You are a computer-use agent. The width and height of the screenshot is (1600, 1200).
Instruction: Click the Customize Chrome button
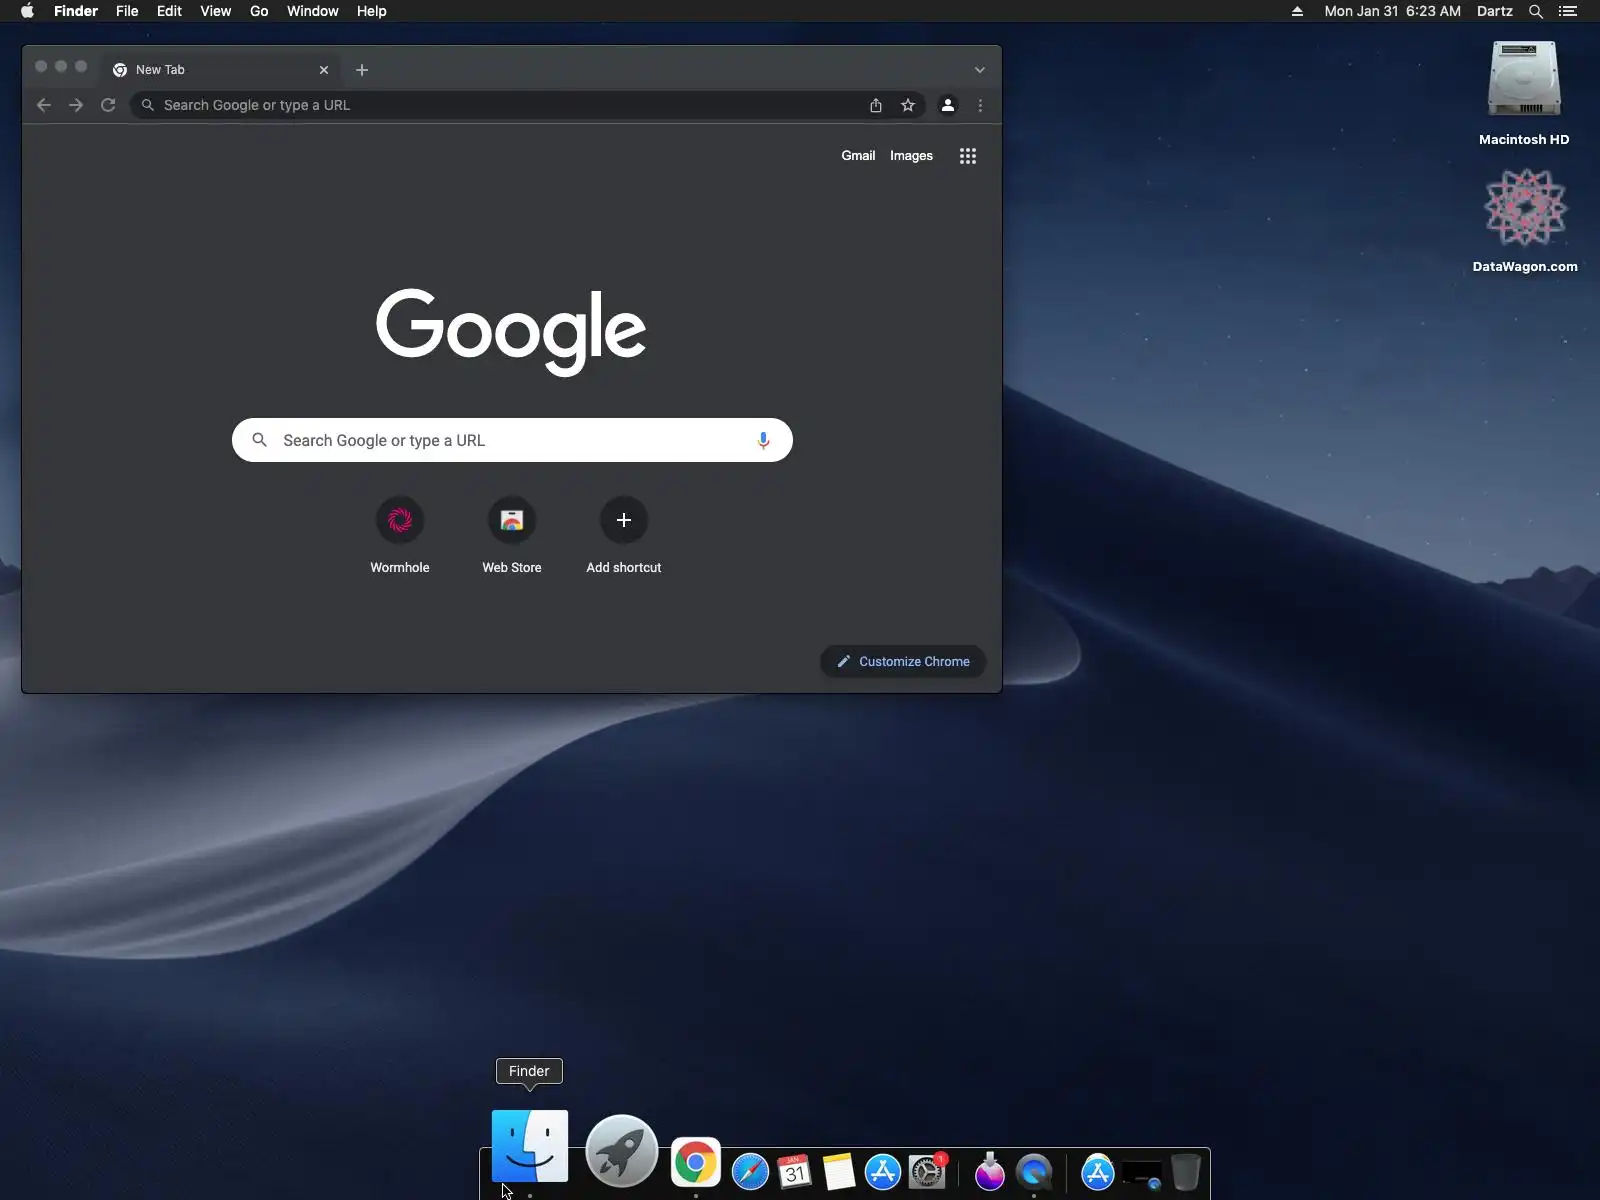(x=903, y=661)
